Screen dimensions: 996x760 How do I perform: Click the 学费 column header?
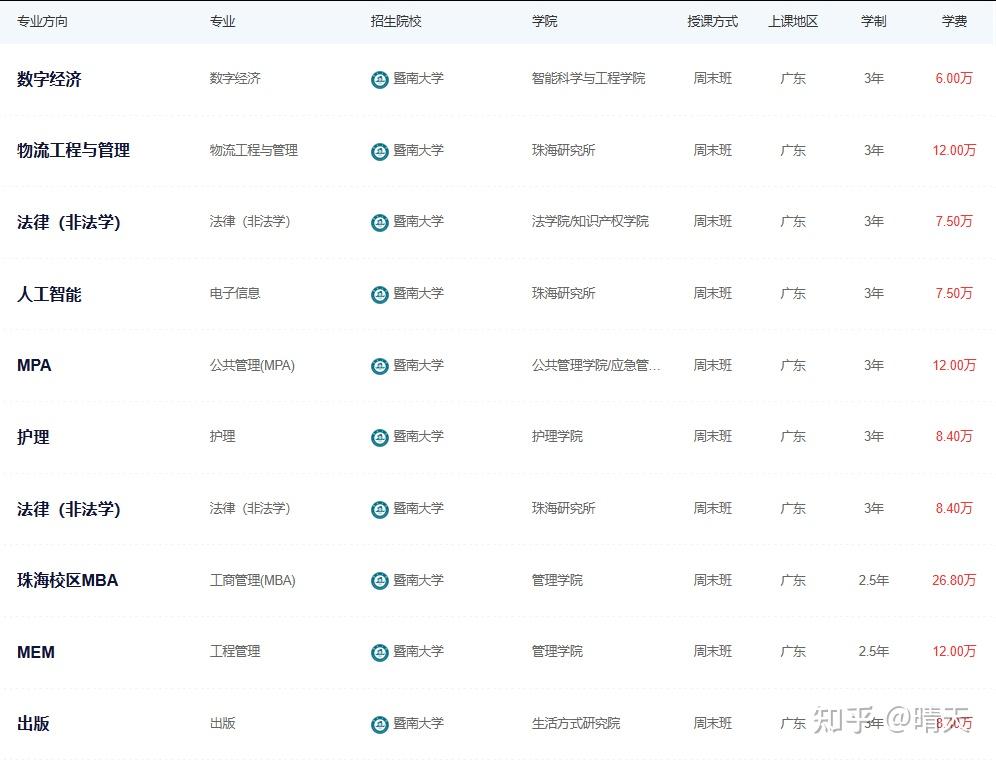[954, 21]
